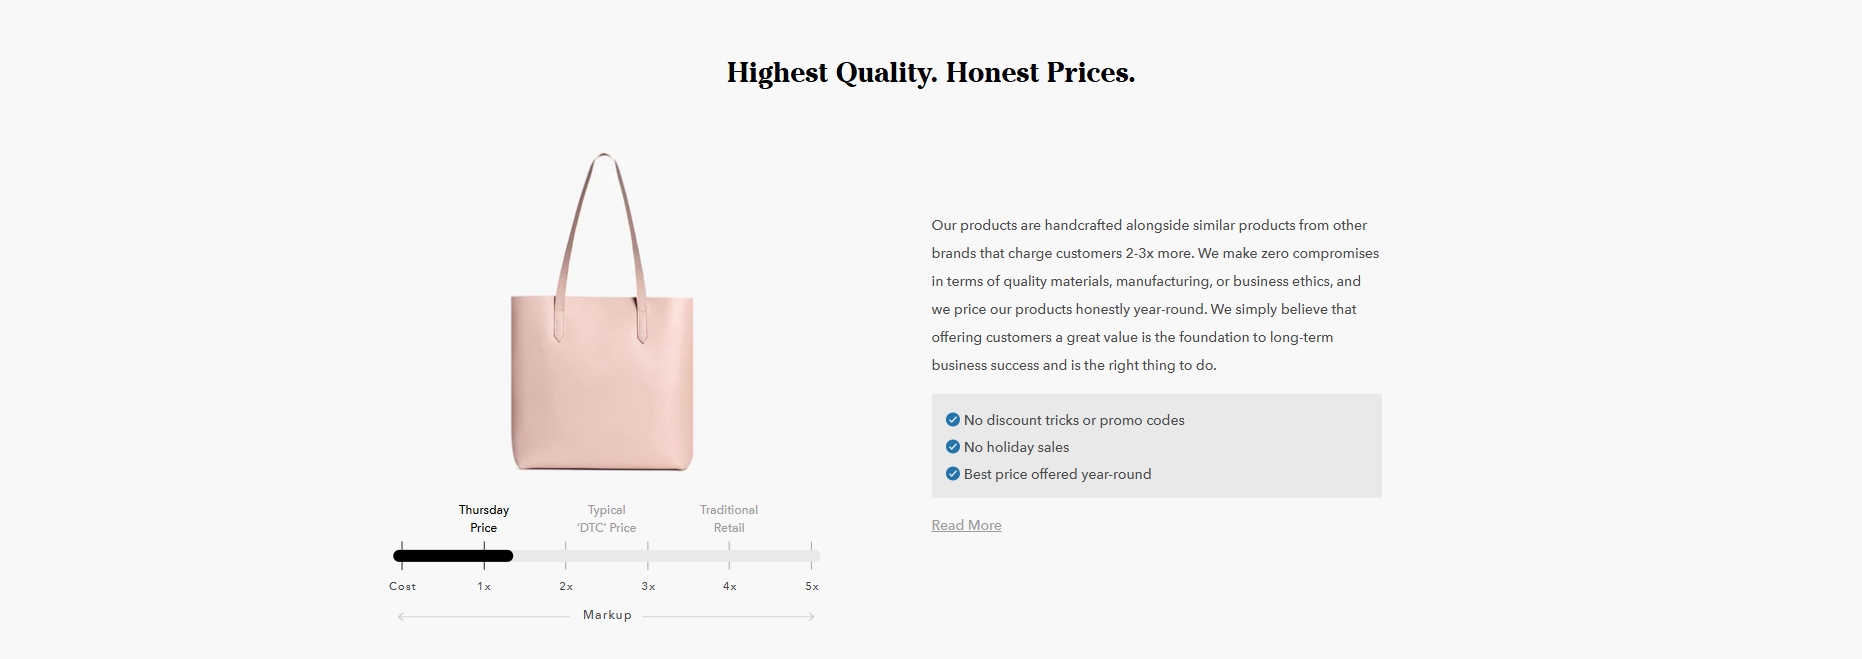Click the right arrow of the Markup line

(x=810, y=617)
